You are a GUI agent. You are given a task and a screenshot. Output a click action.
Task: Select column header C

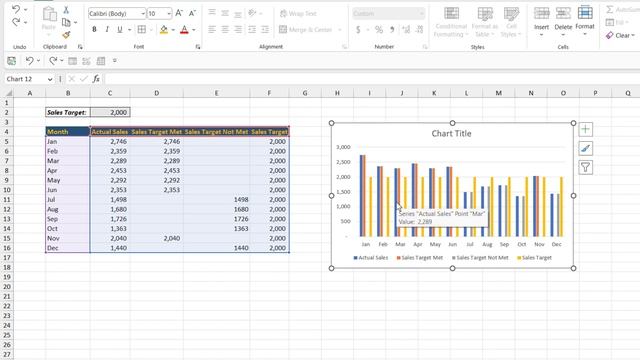point(110,93)
